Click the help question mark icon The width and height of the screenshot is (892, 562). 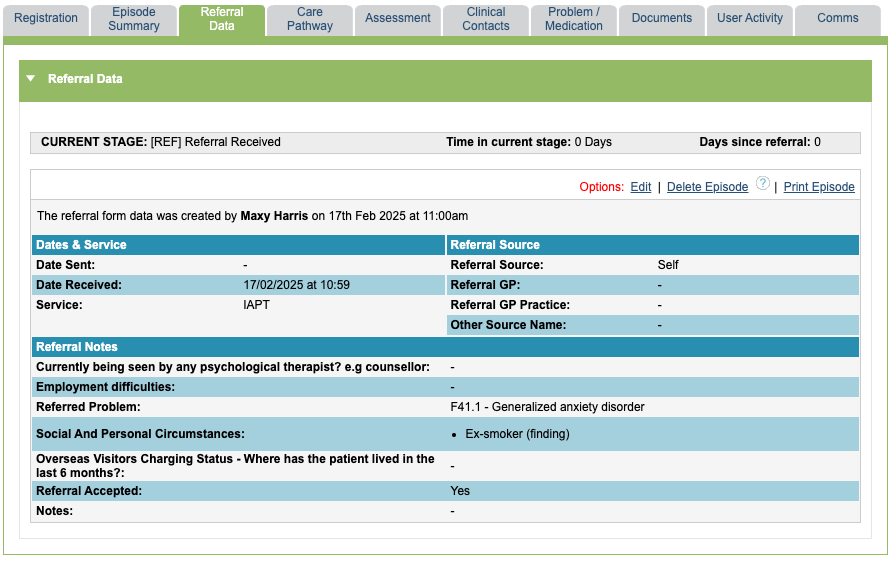coord(763,184)
